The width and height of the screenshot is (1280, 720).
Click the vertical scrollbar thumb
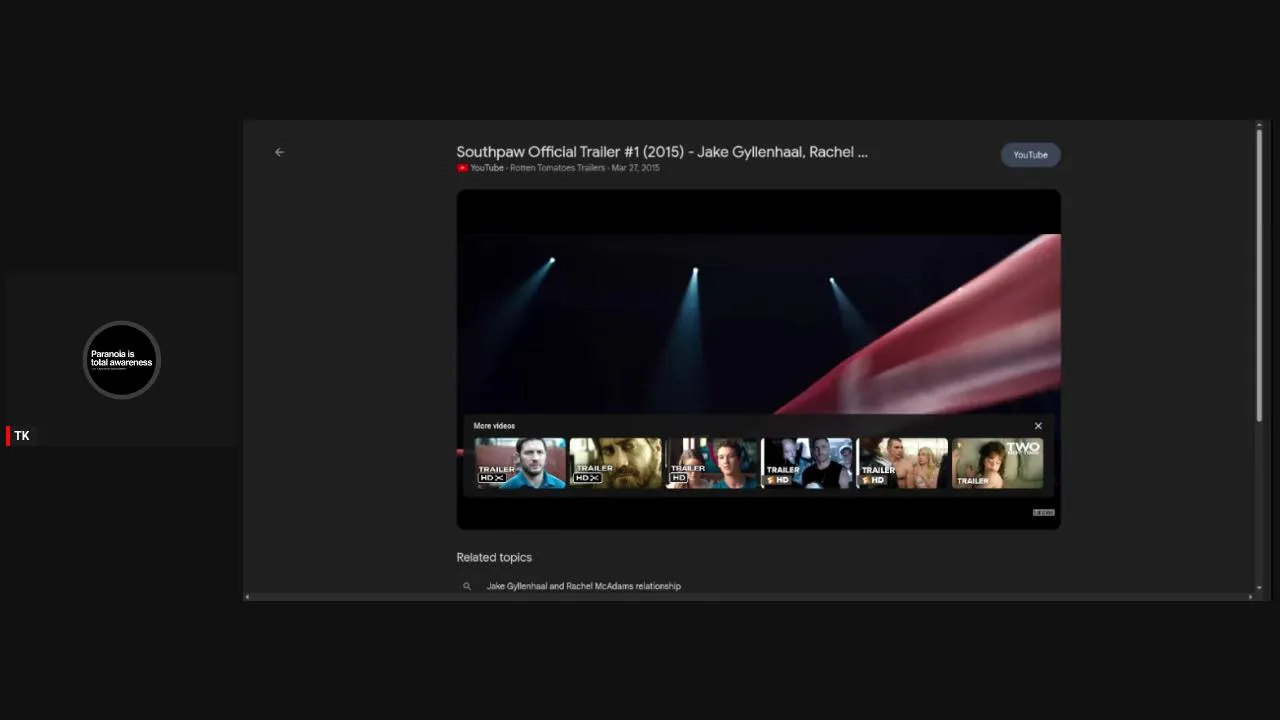[1259, 275]
